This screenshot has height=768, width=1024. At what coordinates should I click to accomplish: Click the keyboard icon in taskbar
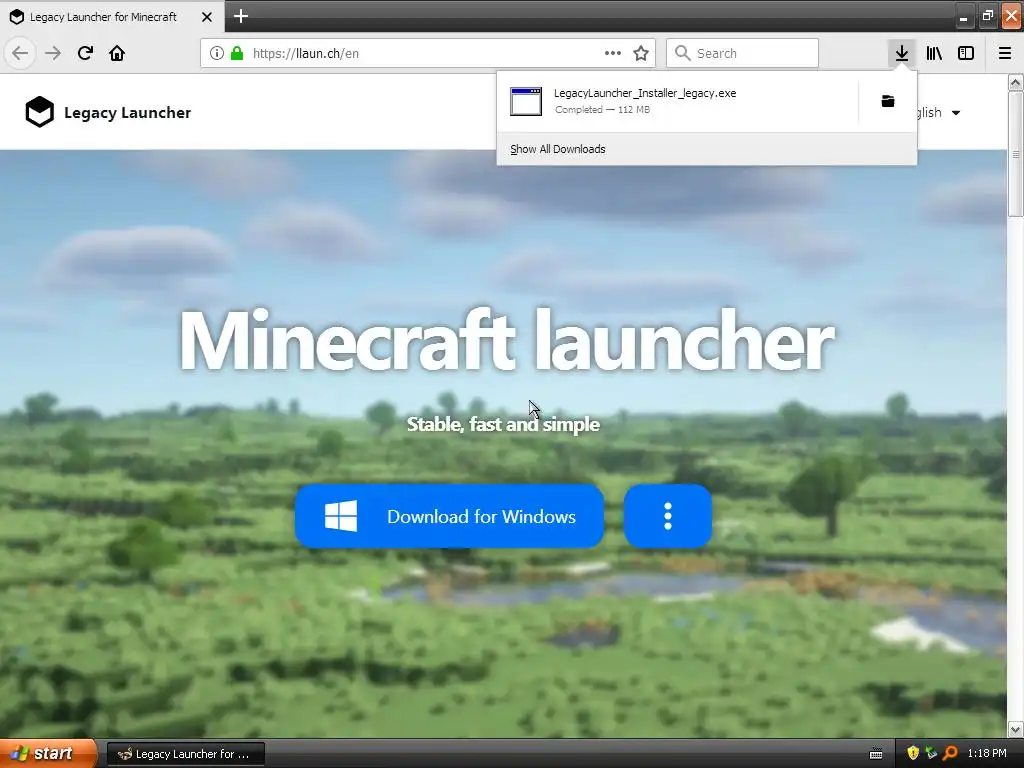pyautogui.click(x=876, y=754)
